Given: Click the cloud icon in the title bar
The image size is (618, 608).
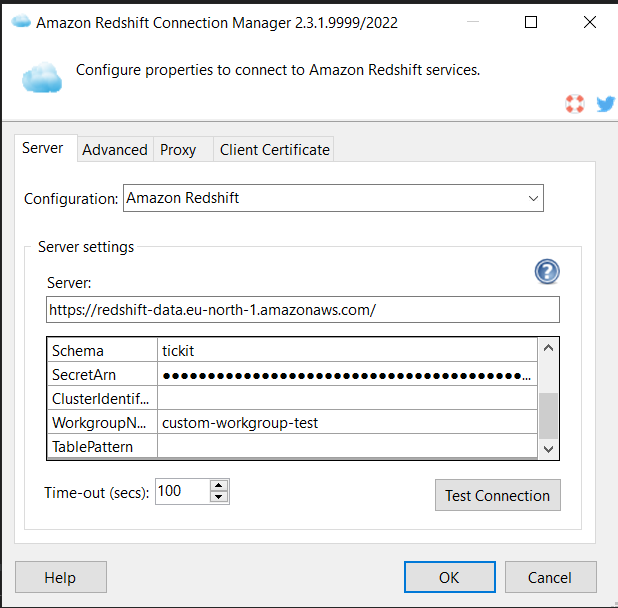Looking at the screenshot, I should [21, 21].
